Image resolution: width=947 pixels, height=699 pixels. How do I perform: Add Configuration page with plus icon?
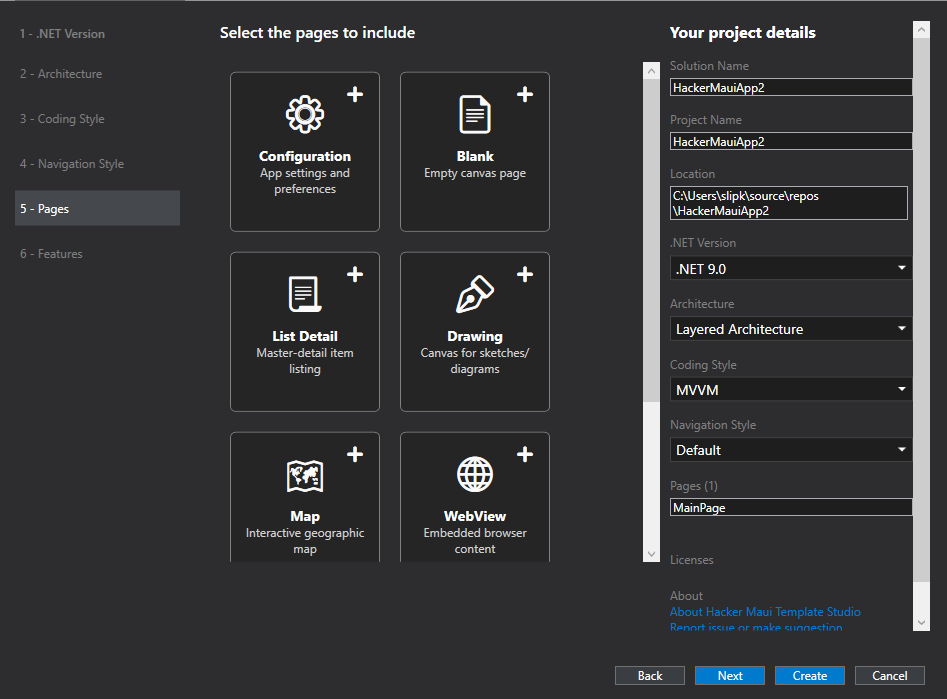click(355, 94)
